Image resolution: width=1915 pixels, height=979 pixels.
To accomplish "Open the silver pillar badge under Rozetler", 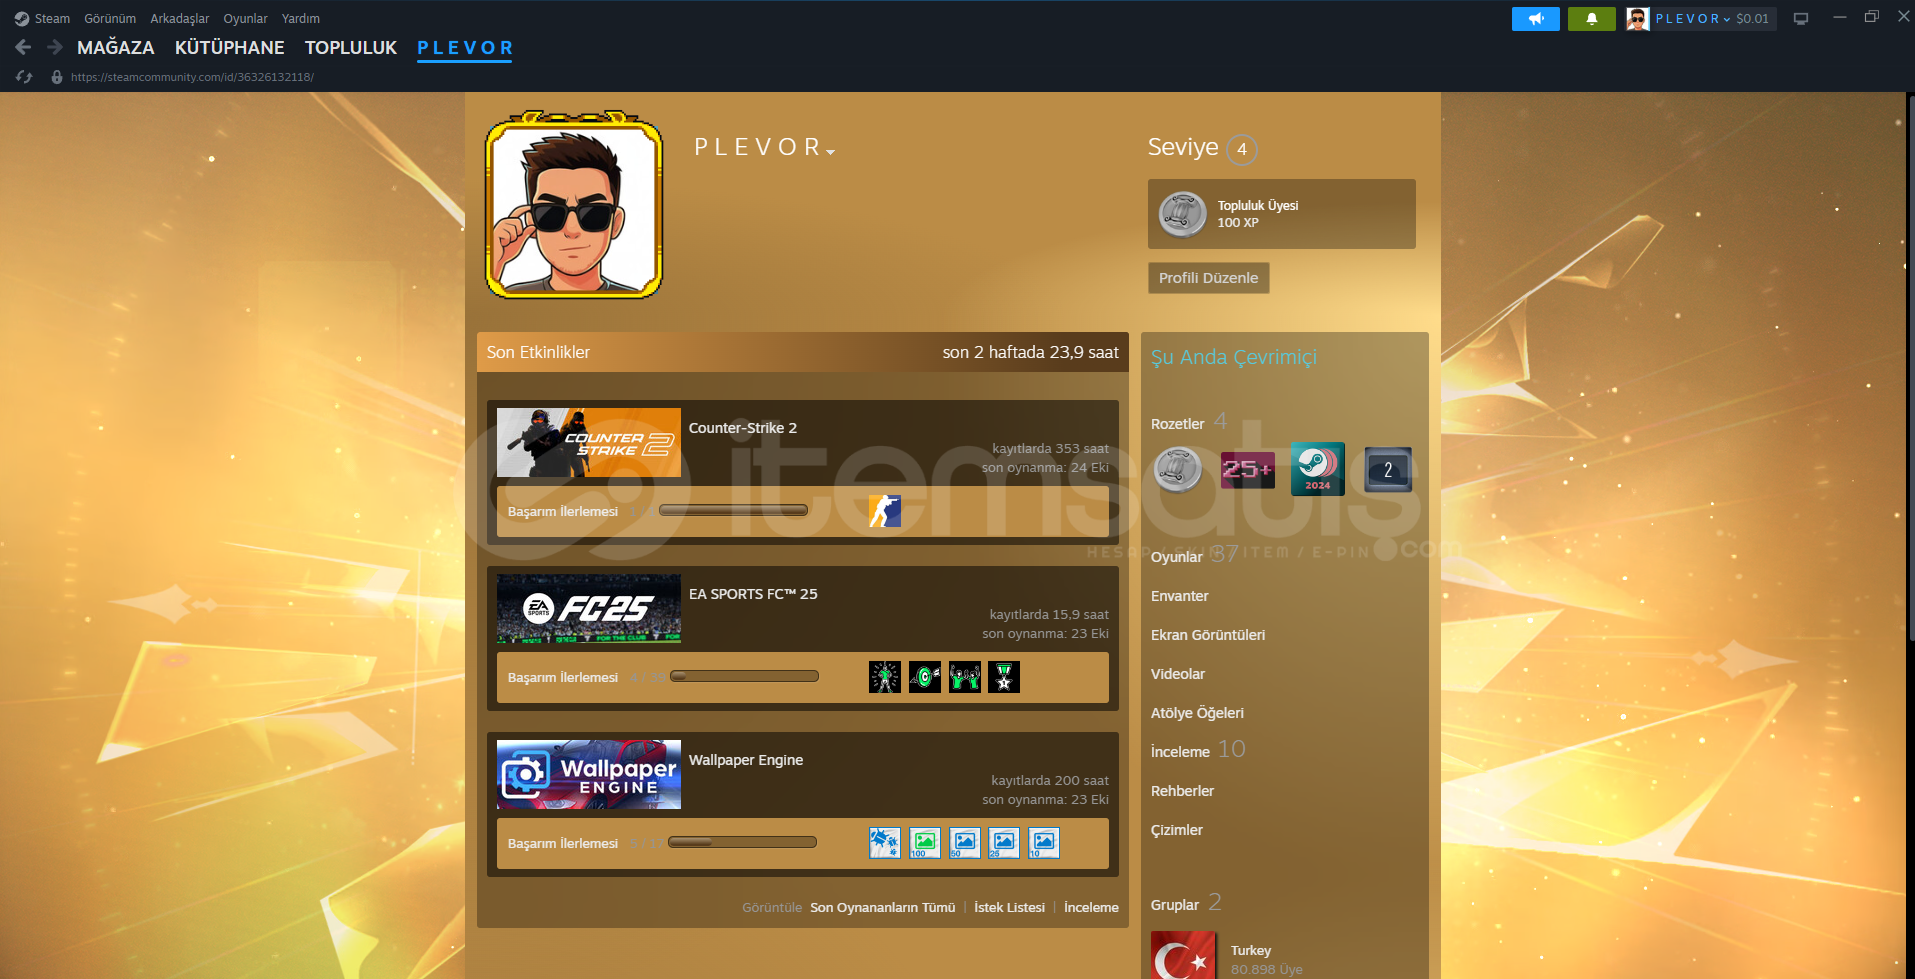I will tap(1178, 469).
